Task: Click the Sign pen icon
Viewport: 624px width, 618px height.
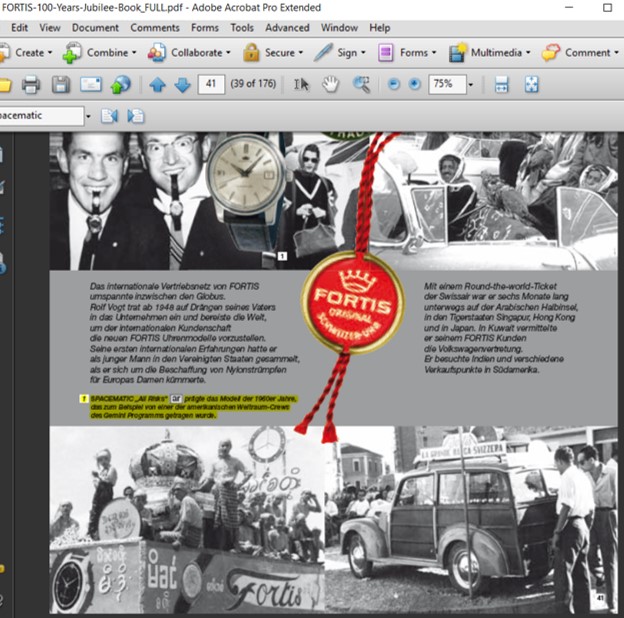Action: point(323,52)
